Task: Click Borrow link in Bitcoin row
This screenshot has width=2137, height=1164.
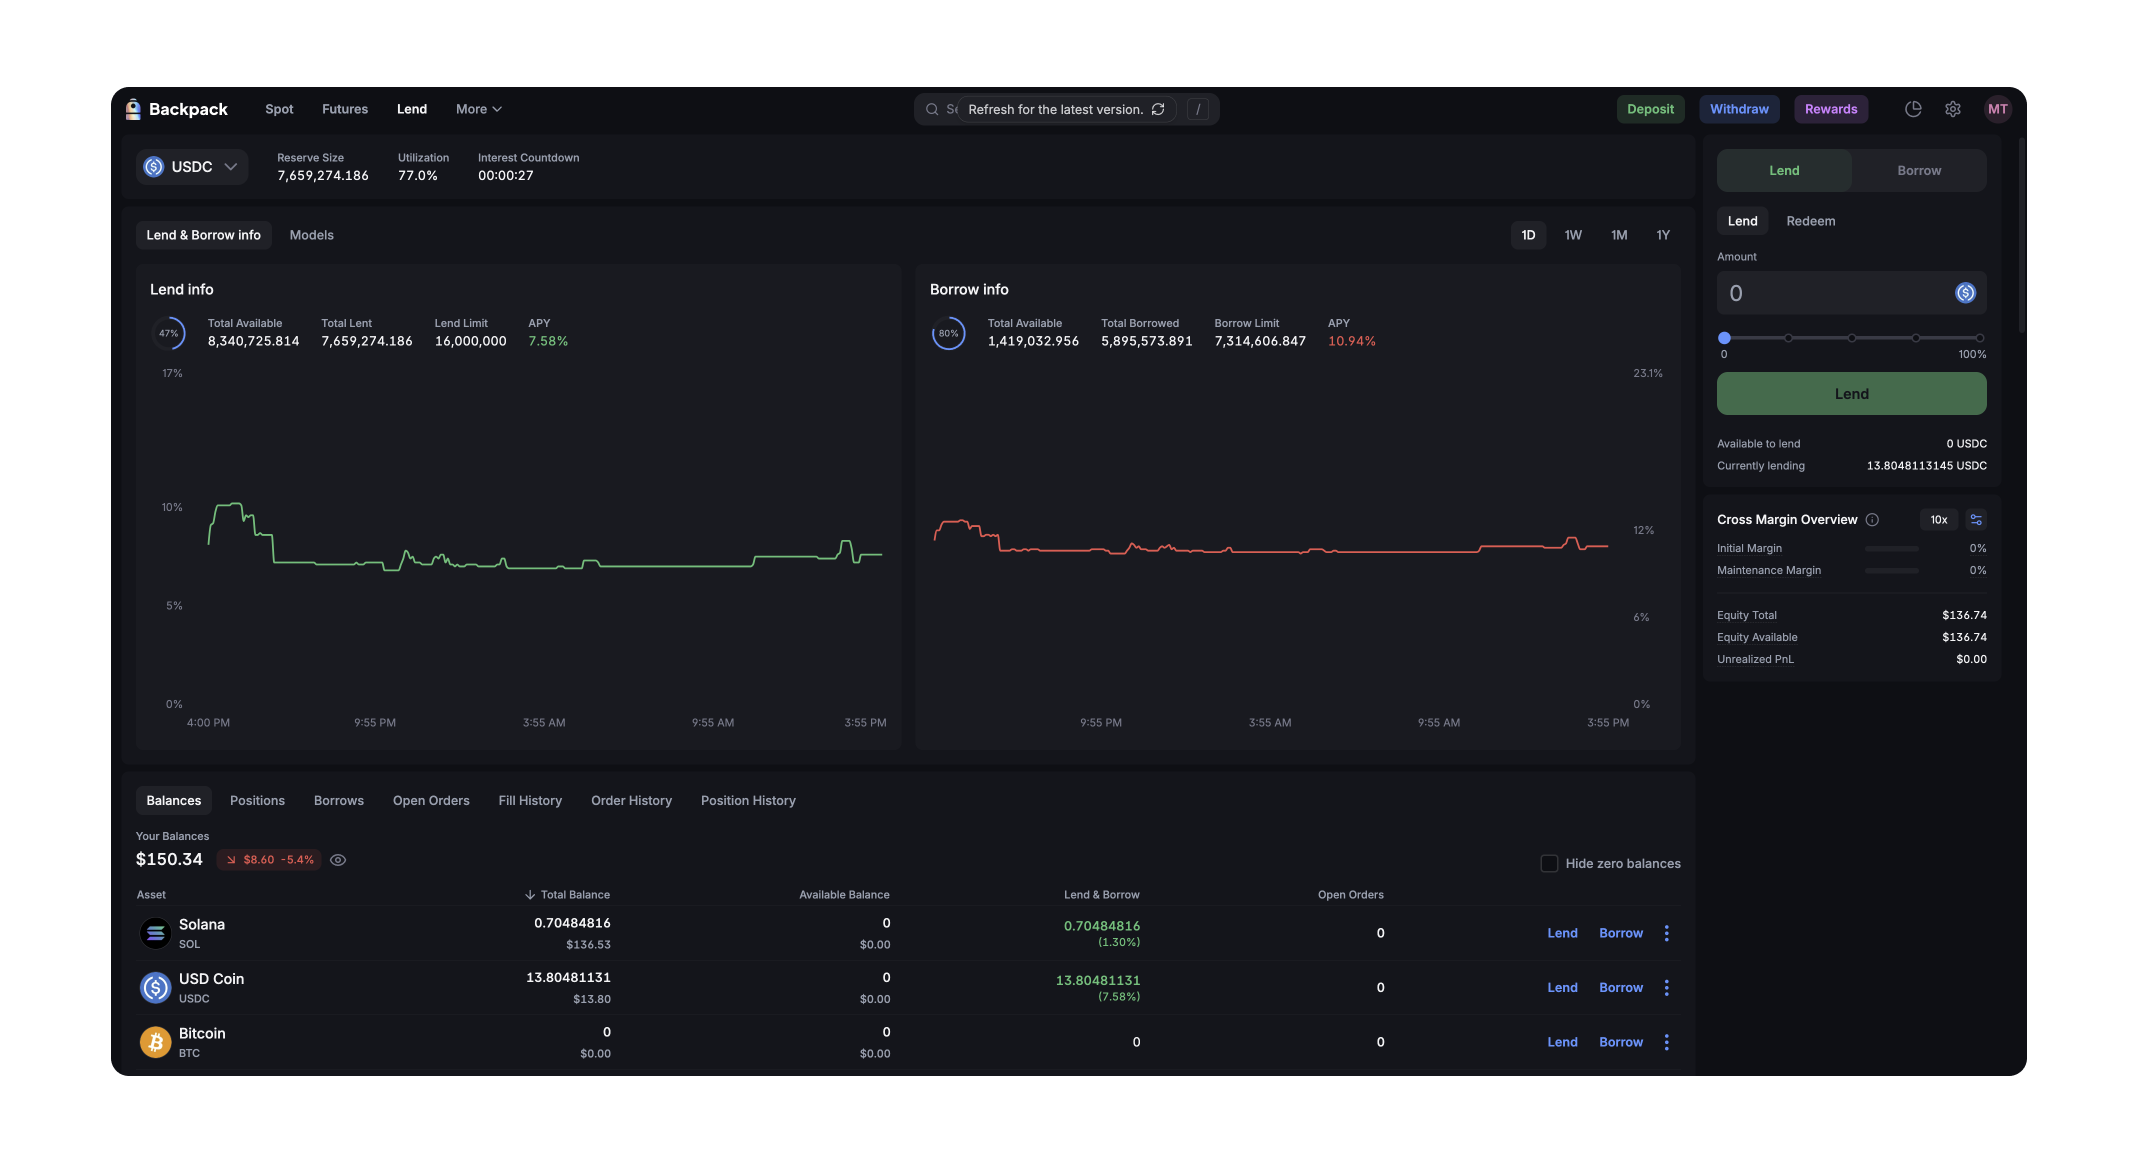Action: pyautogui.click(x=1620, y=1042)
